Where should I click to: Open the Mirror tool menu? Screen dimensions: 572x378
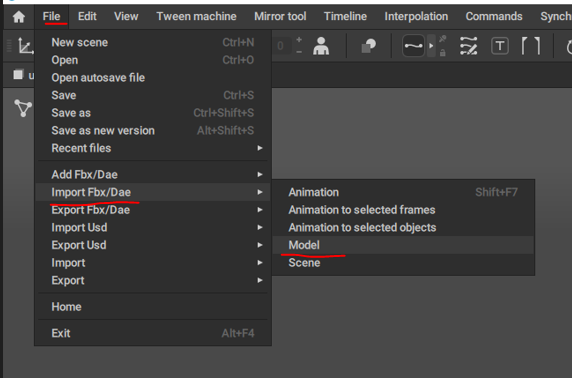coord(280,16)
